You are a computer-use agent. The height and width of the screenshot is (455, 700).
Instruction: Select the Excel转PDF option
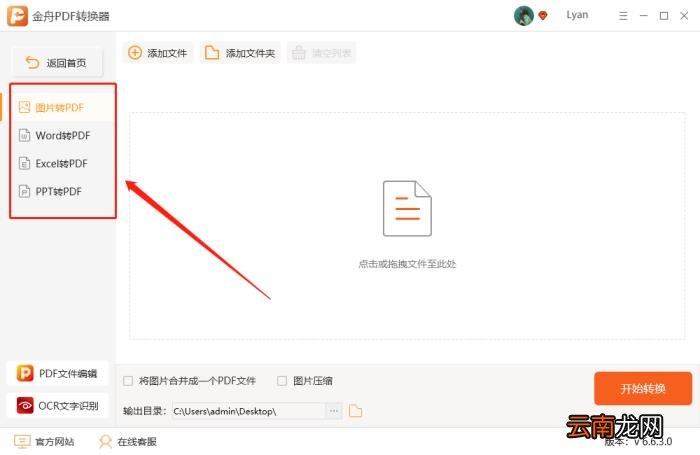tap(62, 163)
